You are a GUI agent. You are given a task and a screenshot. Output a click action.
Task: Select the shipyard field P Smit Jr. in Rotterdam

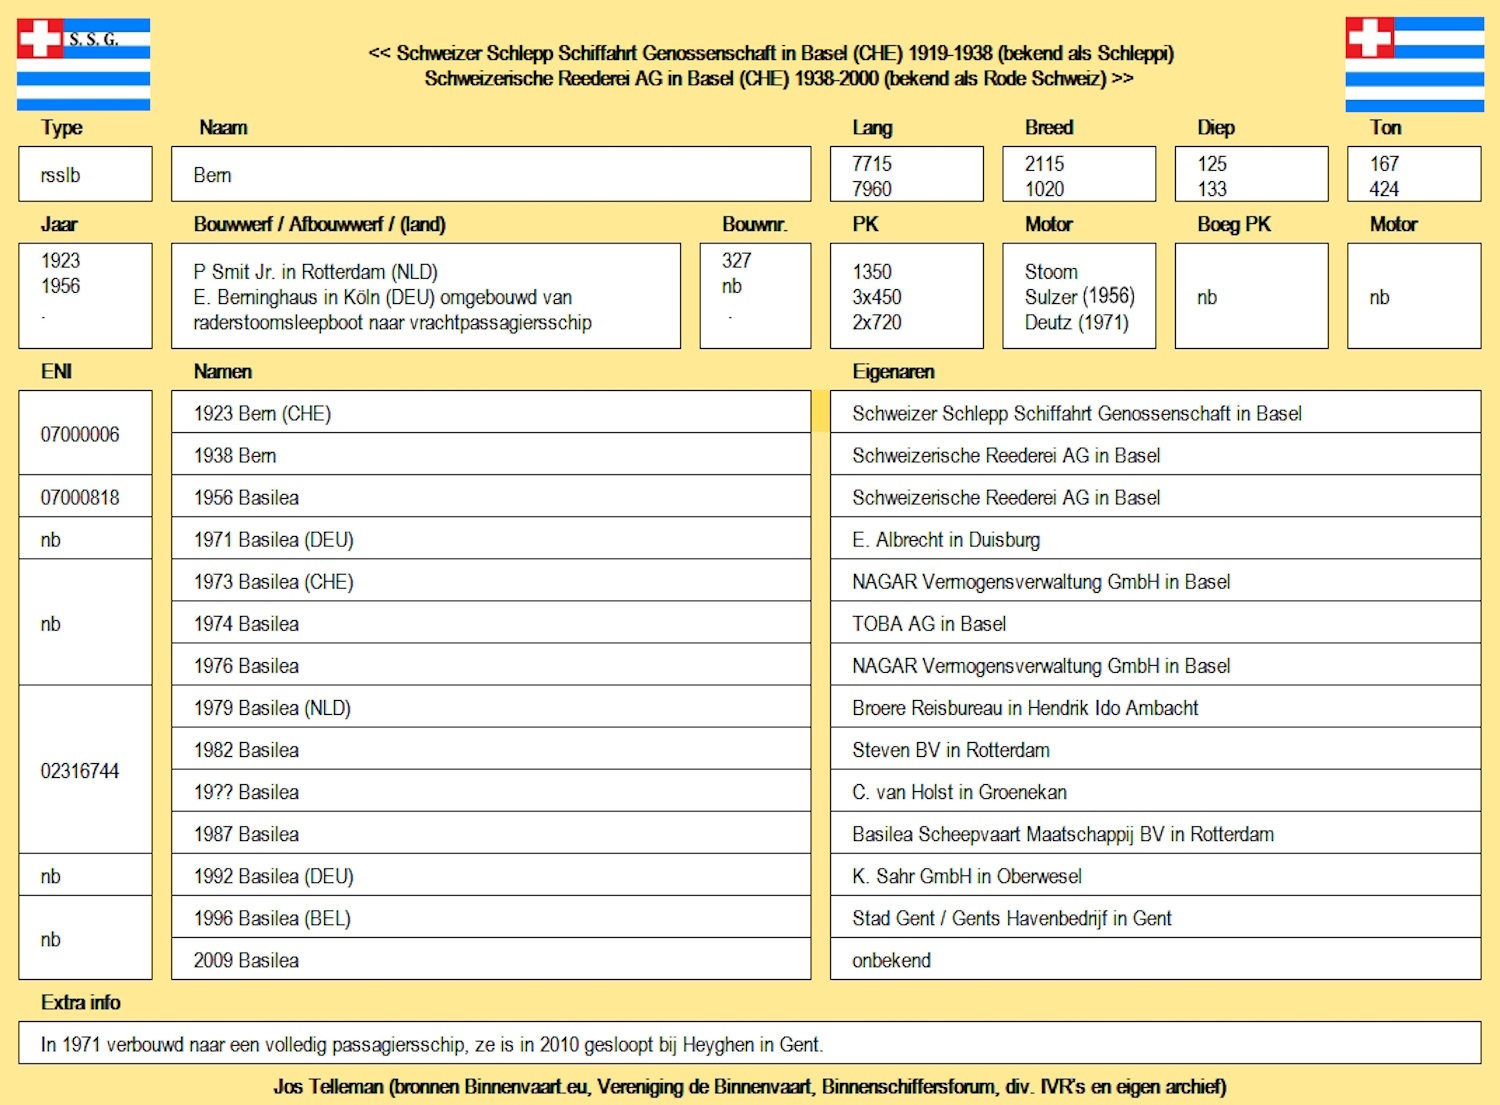click(426, 296)
